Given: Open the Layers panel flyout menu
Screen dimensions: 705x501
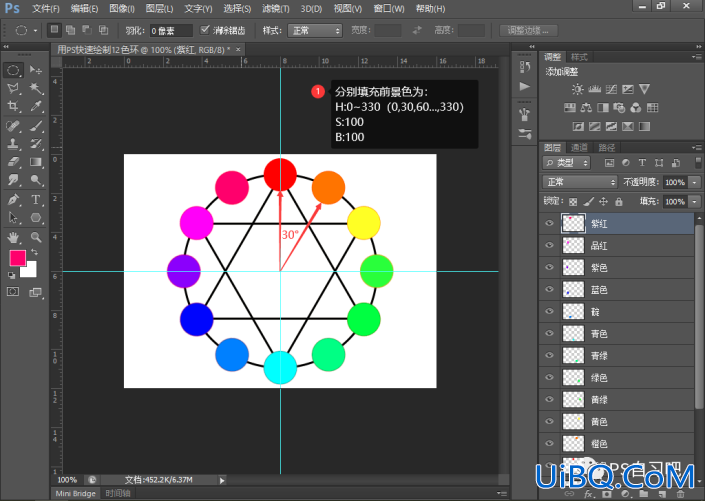Looking at the screenshot, I should tap(696, 147).
